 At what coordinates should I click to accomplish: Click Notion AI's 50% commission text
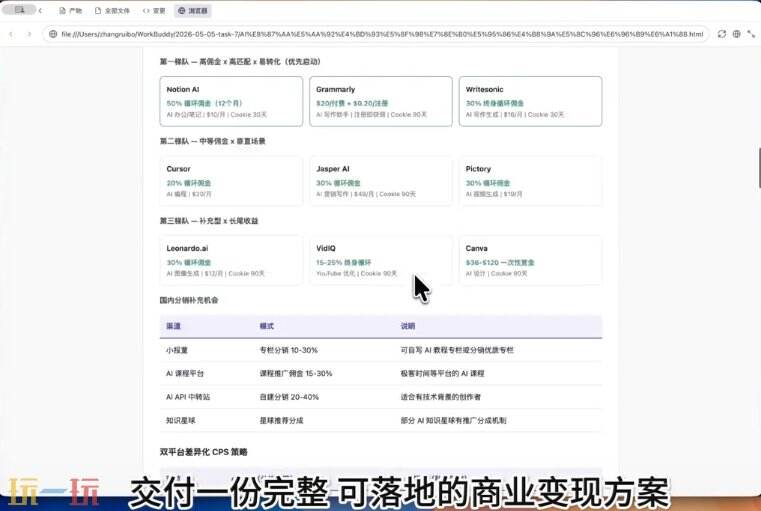click(204, 103)
